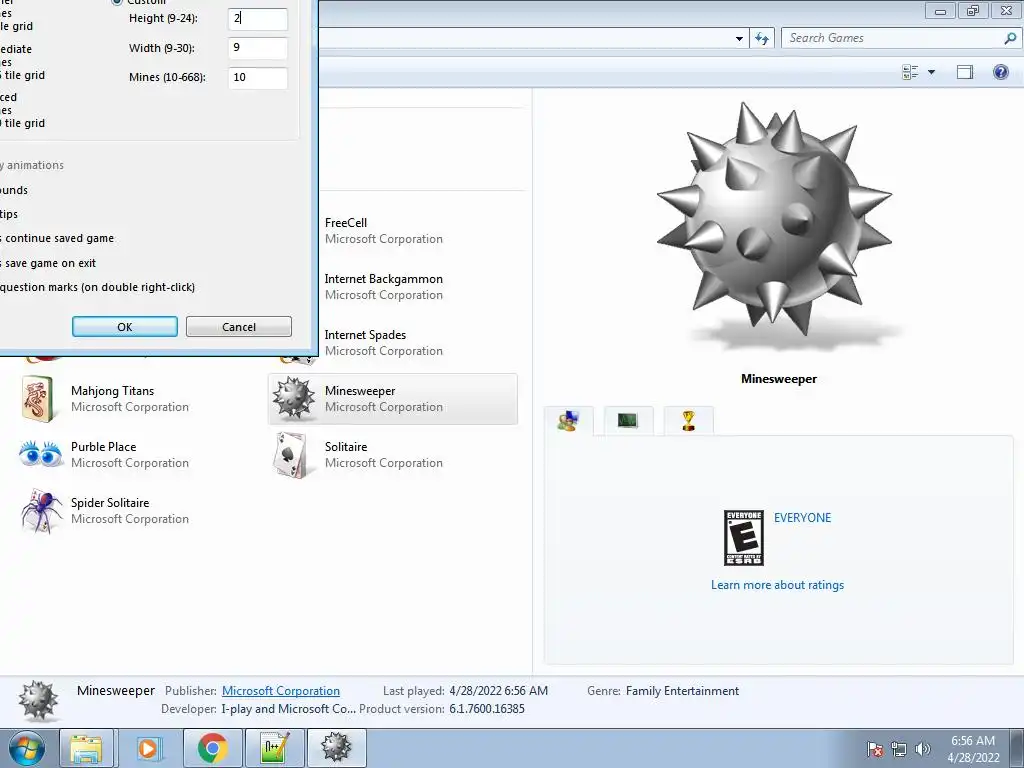The image size is (1024, 768).
Task: Select the Custom radio button
Action: 117,2
